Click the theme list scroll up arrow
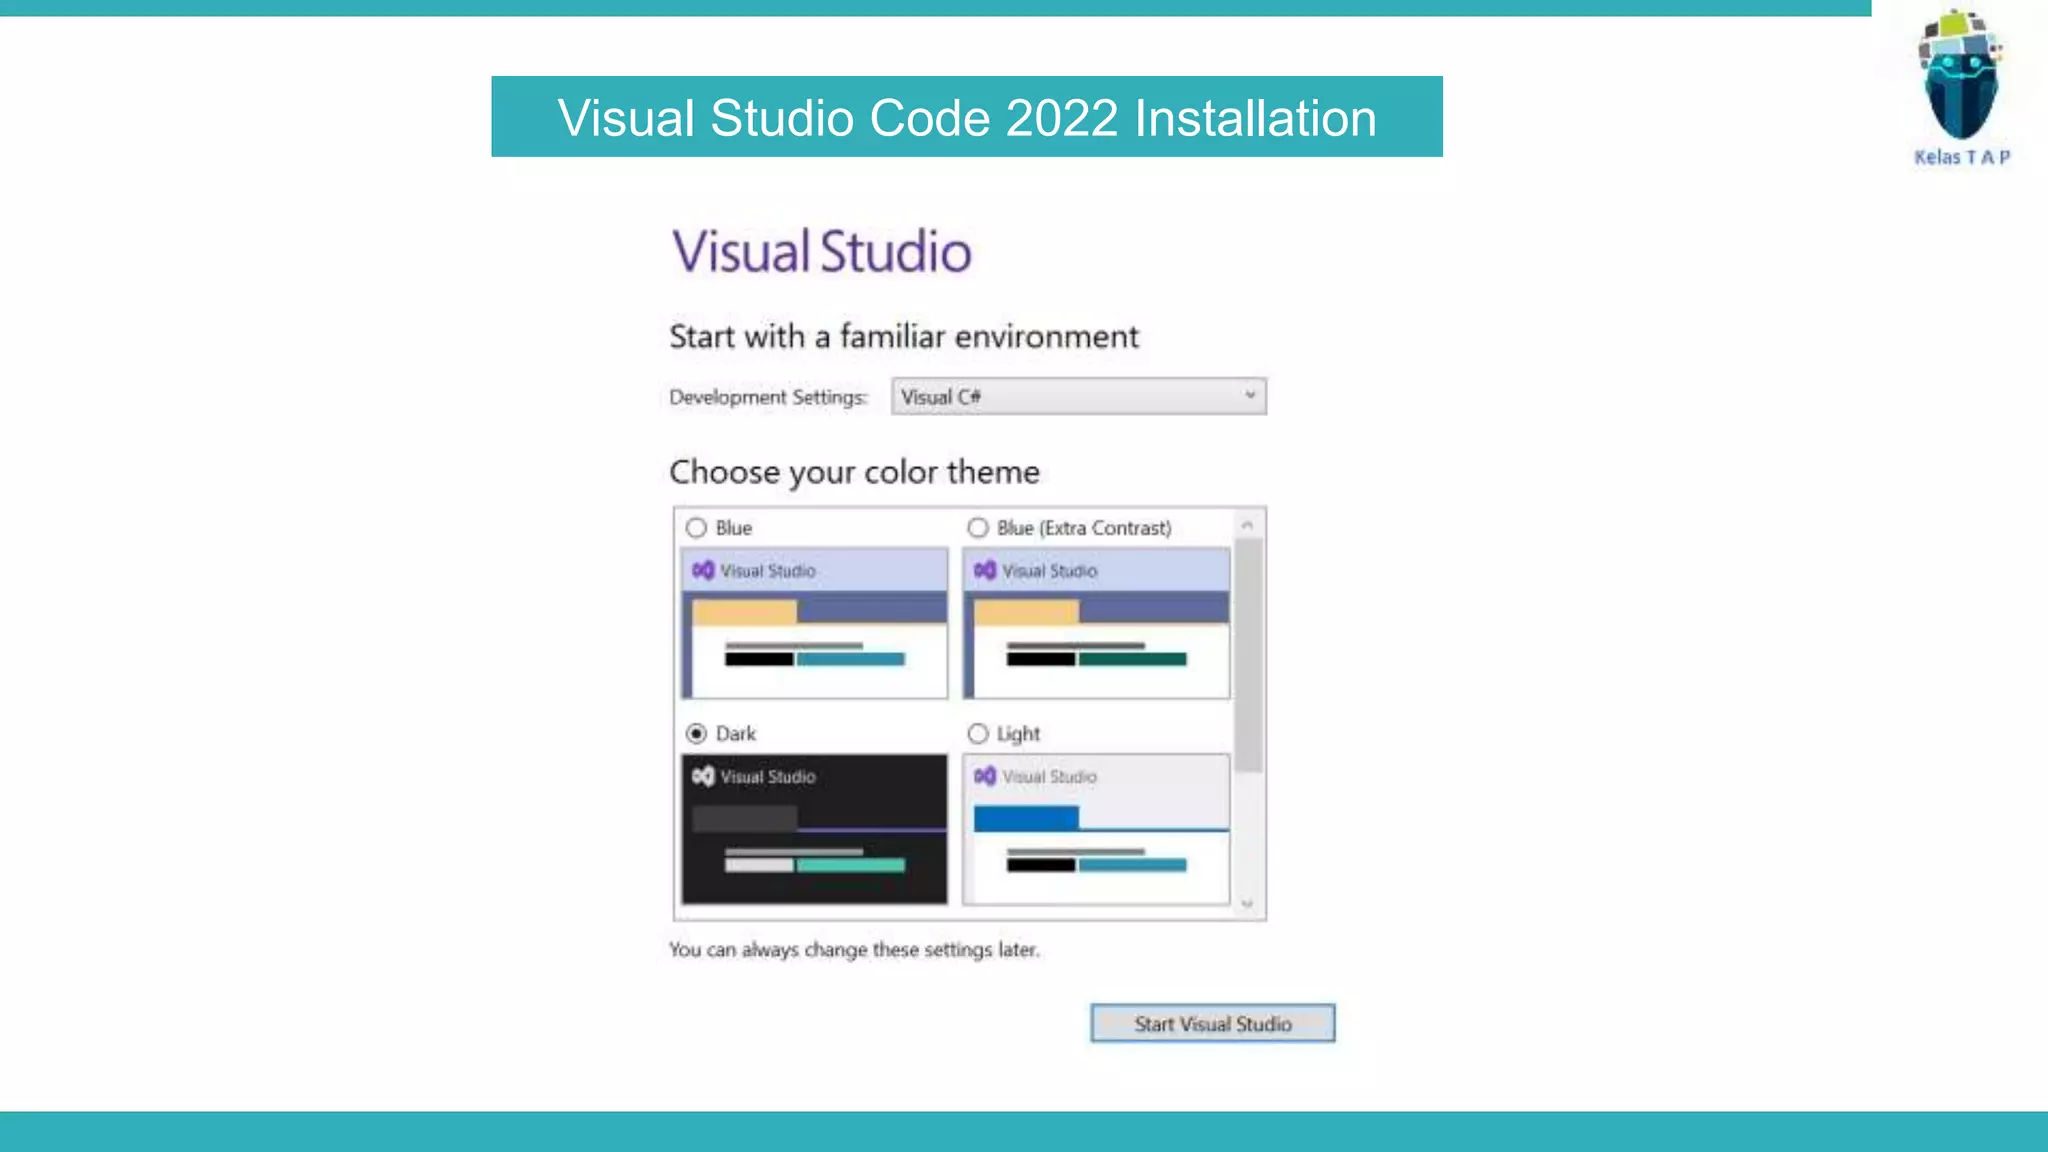Image resolution: width=2048 pixels, height=1152 pixels. tap(1247, 525)
